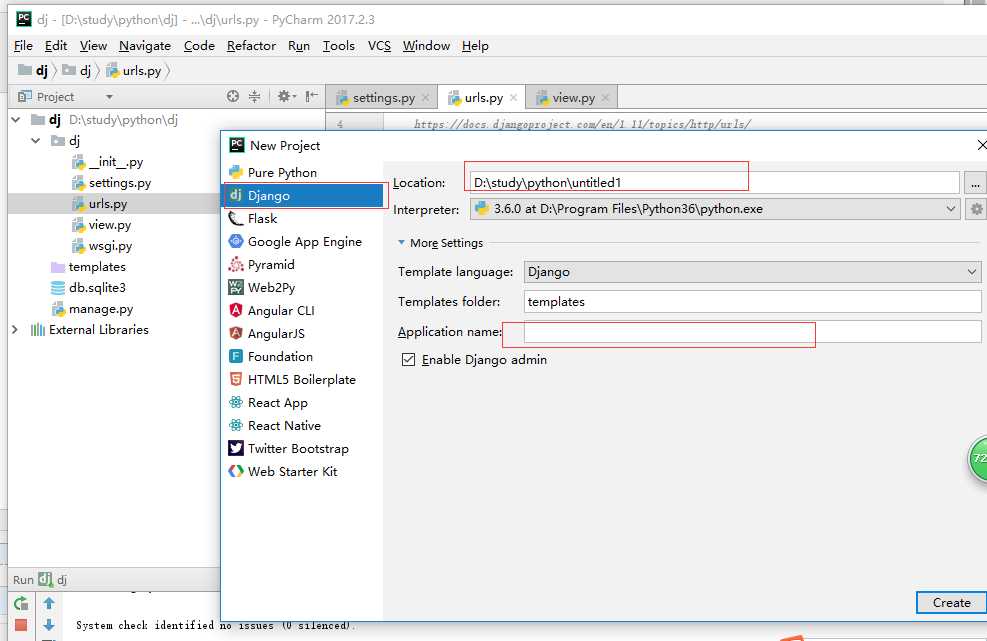Close the settings.py editor tab
987x641 pixels.
coord(426,98)
